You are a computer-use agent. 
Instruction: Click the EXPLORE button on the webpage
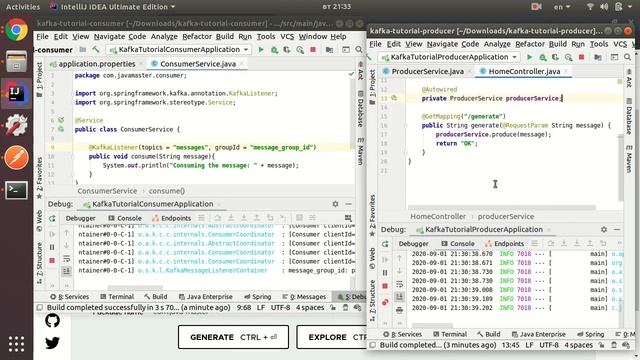pos(331,337)
